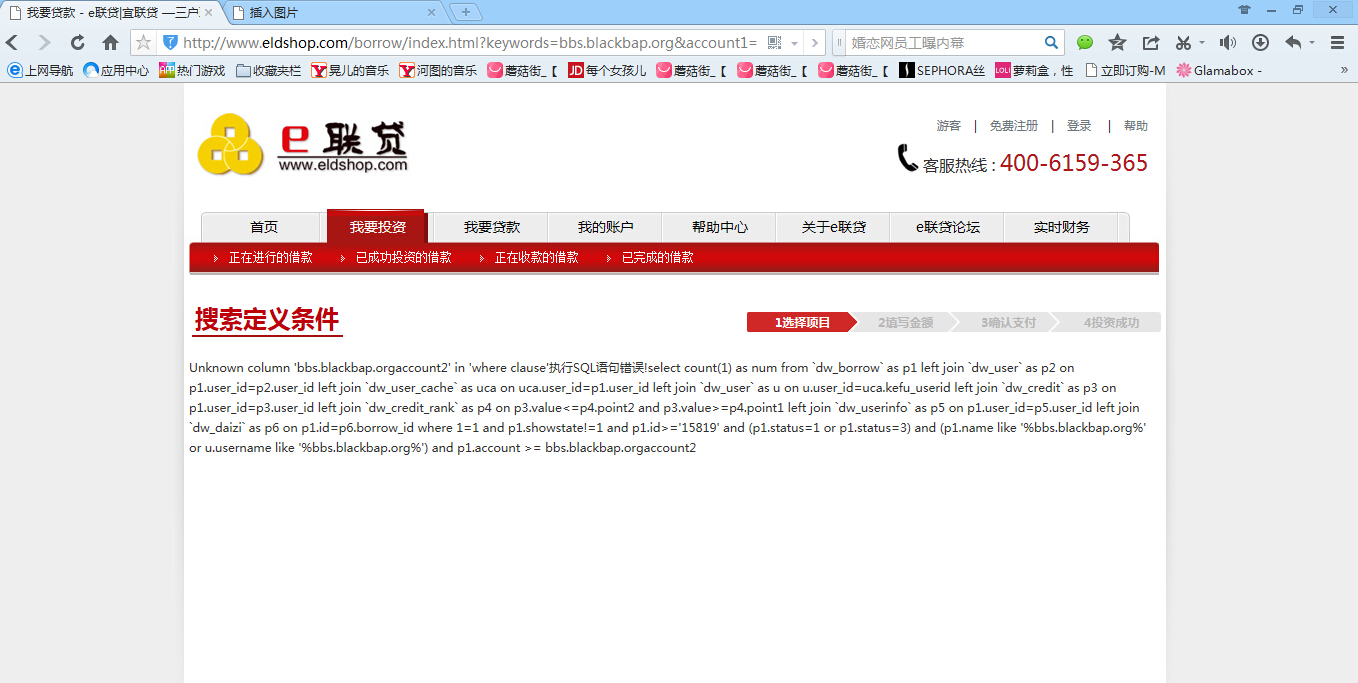The height and width of the screenshot is (683, 1358).
Task: Select the 我要投资 navigation tab
Action: 377,227
